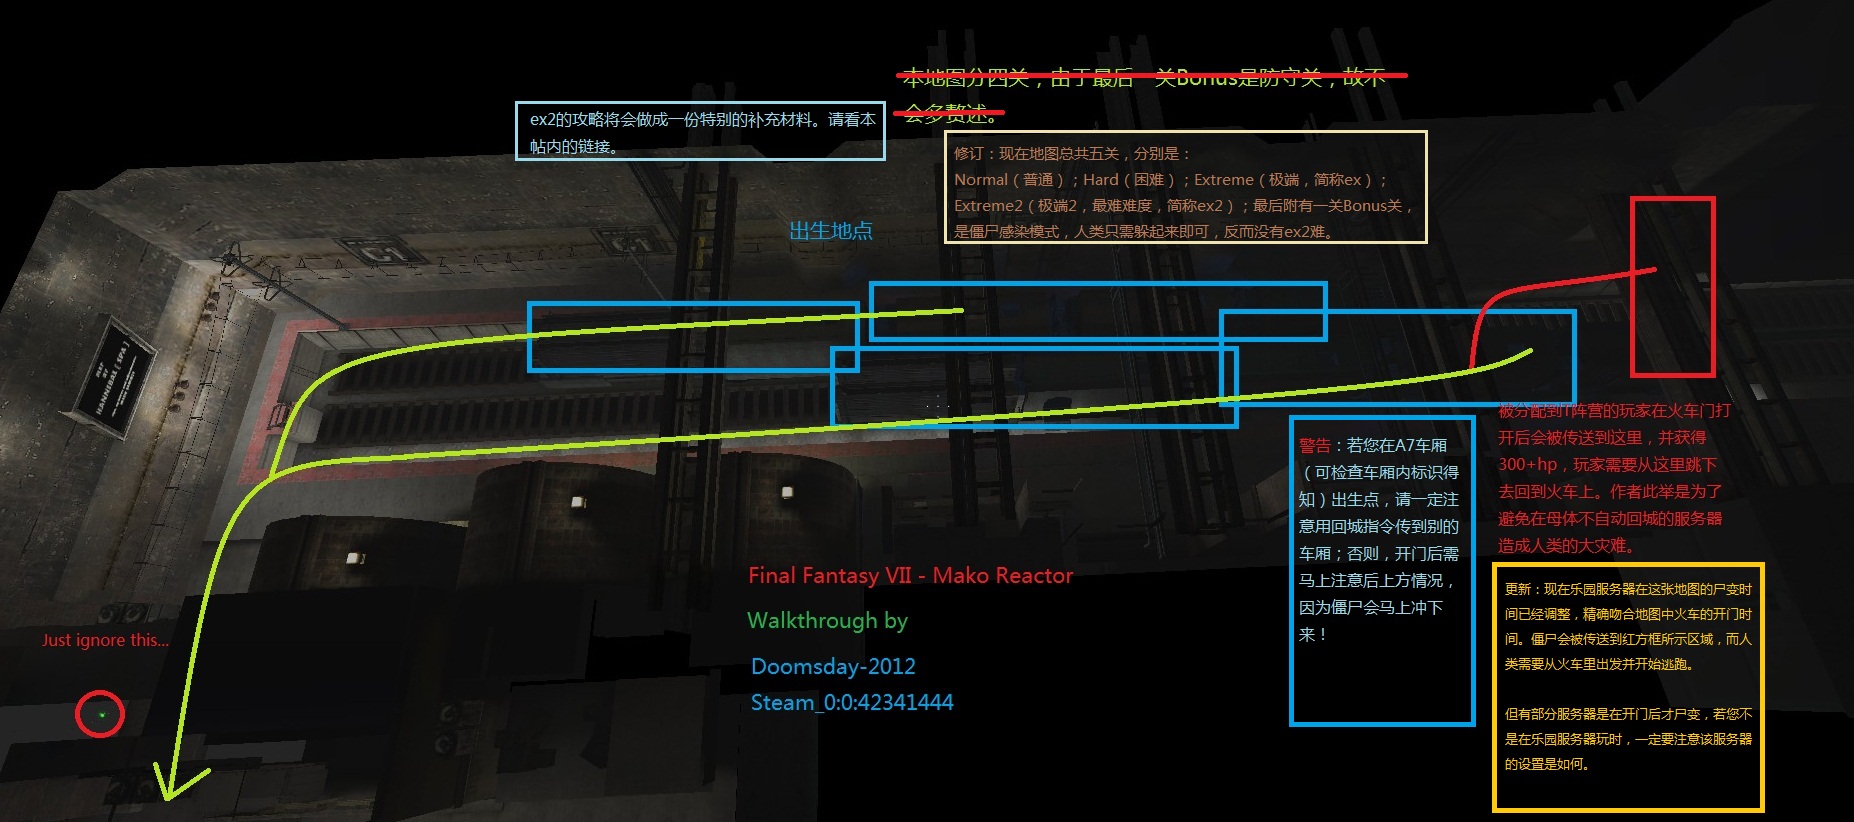Click red line '300+hp，玩家需要从这里跳下'
The height and width of the screenshot is (822, 1854).
coord(1607,464)
